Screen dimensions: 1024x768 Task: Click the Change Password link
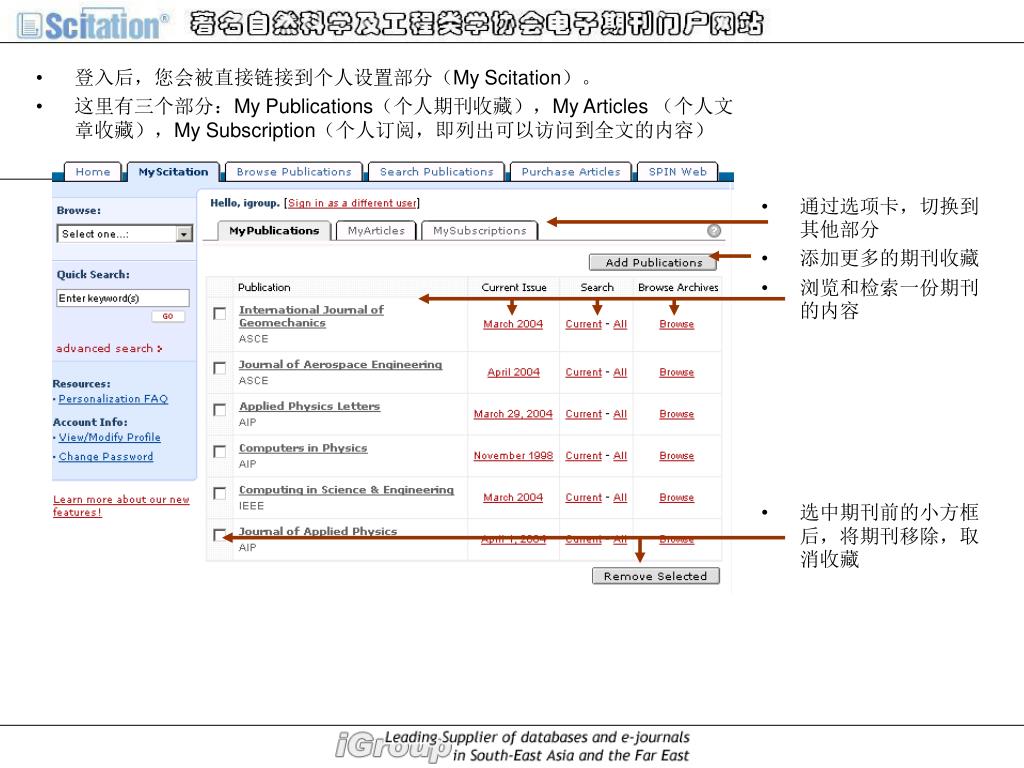tap(106, 456)
